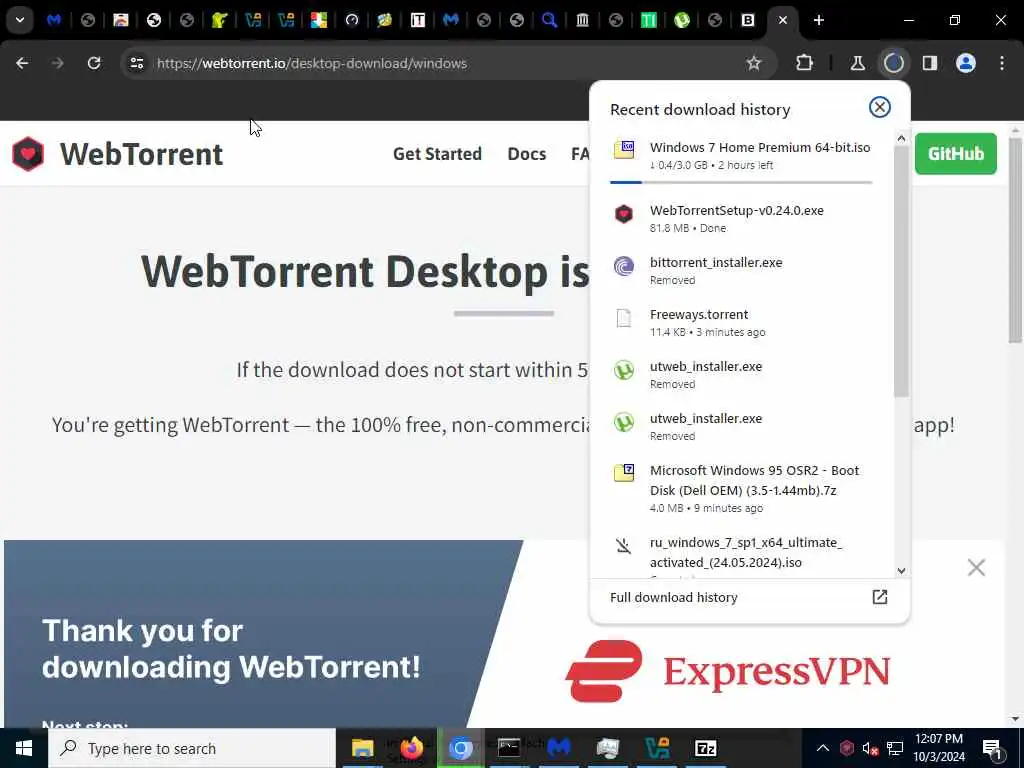Image resolution: width=1024 pixels, height=768 pixels.
Task: Click the ExpressVPN logo ad
Action: click(x=728, y=671)
